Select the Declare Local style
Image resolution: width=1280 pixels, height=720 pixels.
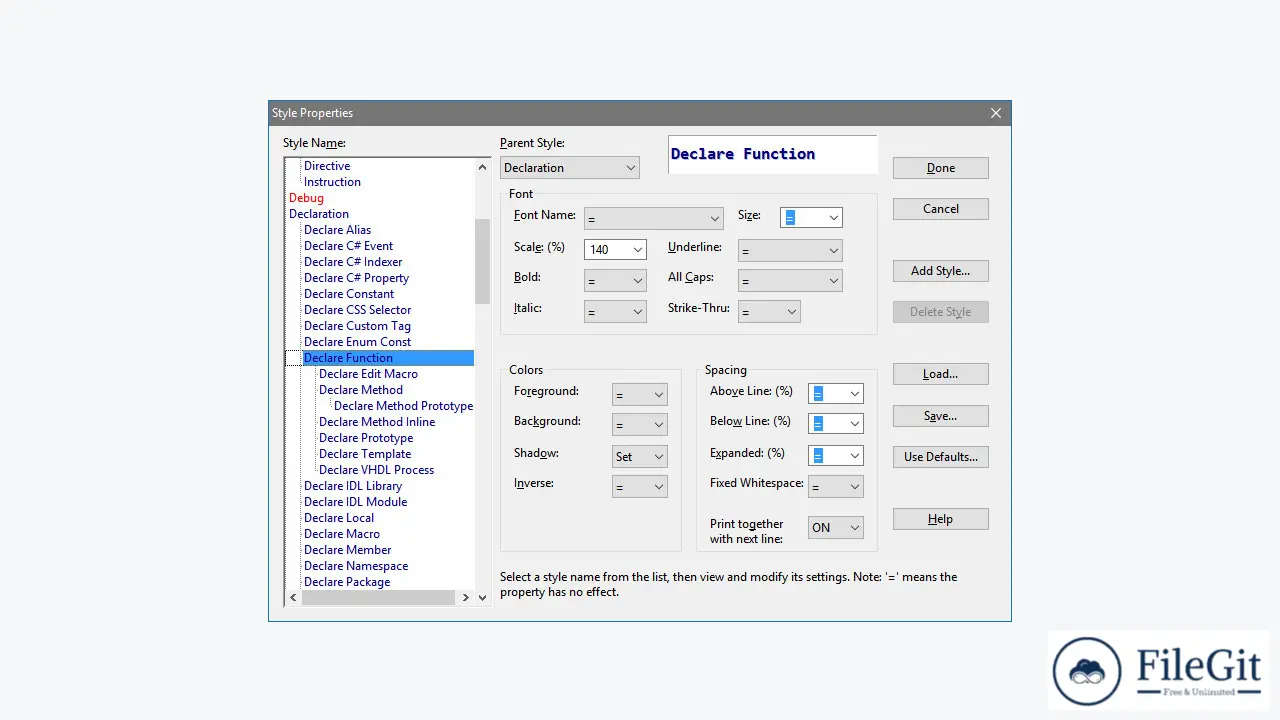339,518
